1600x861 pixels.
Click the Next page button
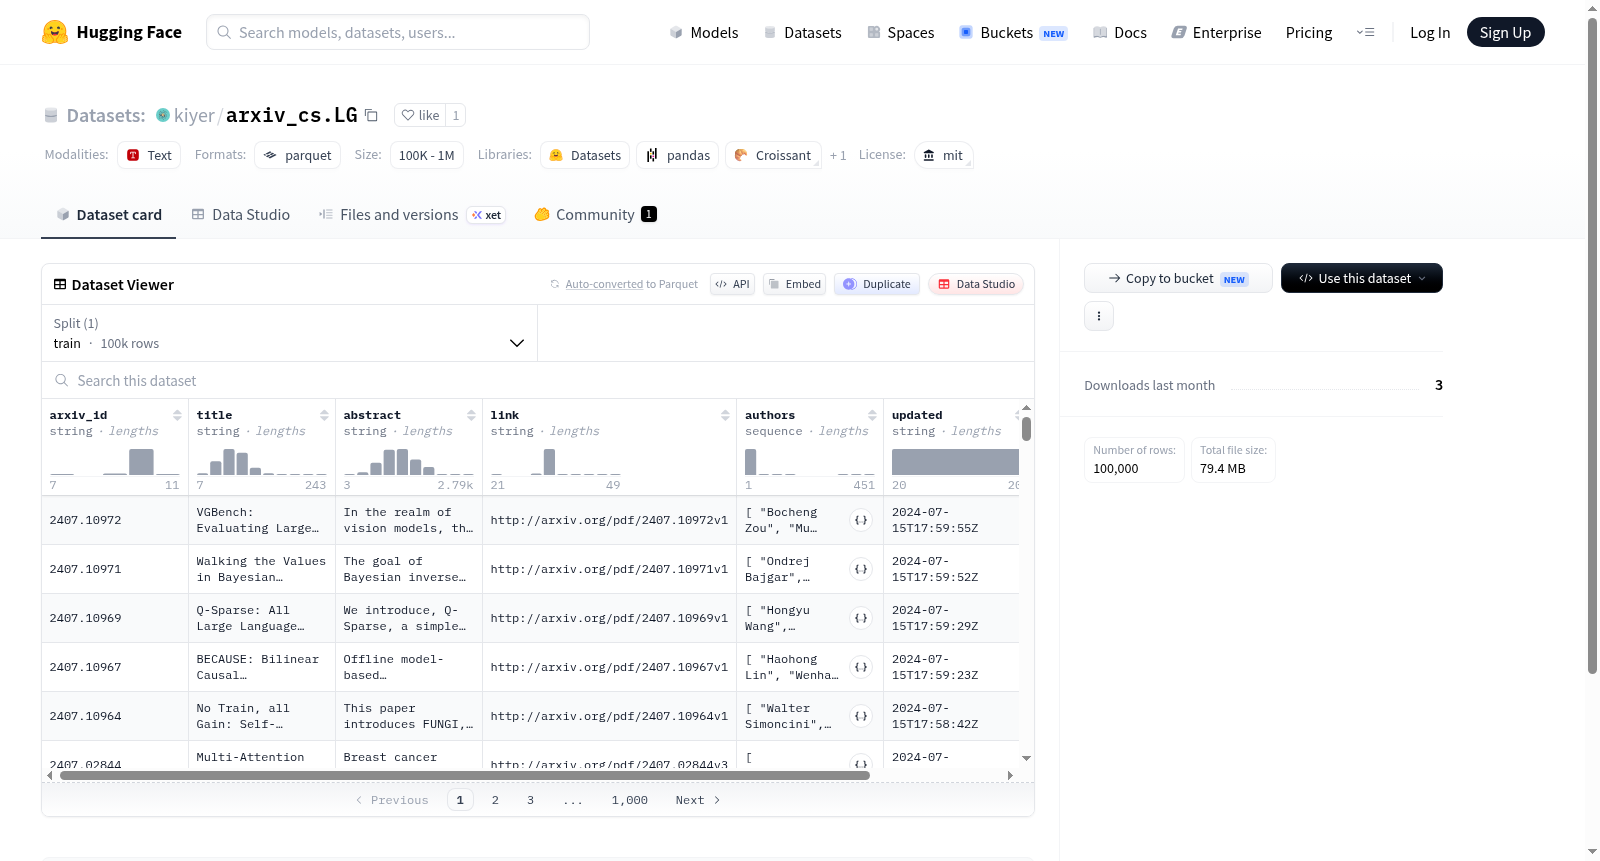coord(698,800)
